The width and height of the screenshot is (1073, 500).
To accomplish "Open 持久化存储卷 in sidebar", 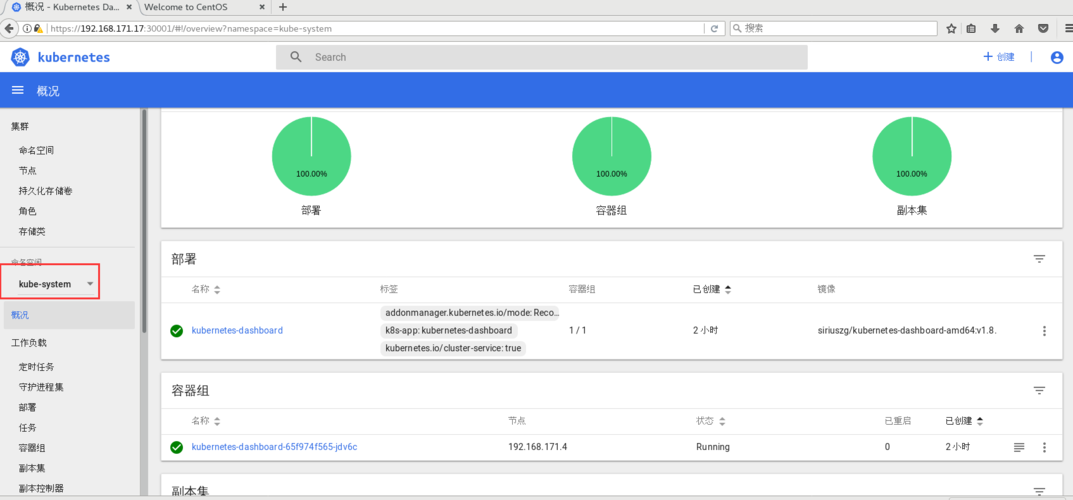I will [45, 192].
